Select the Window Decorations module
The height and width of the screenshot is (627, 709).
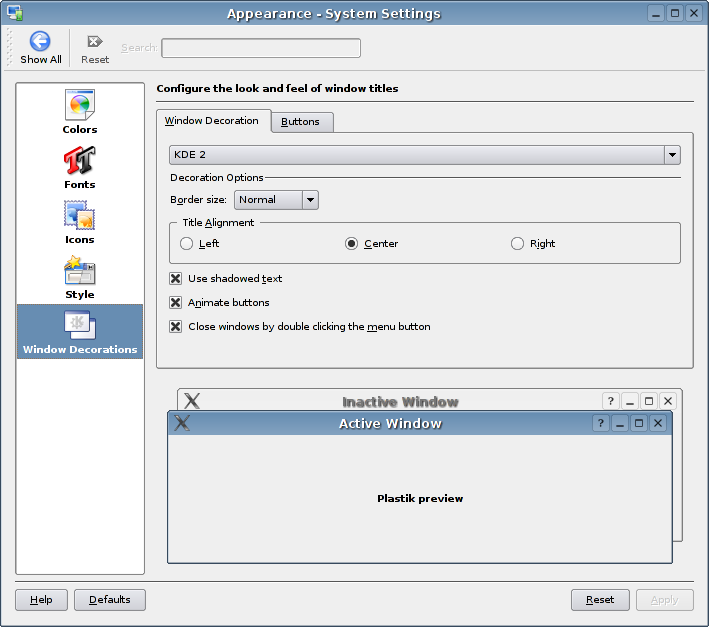80,332
